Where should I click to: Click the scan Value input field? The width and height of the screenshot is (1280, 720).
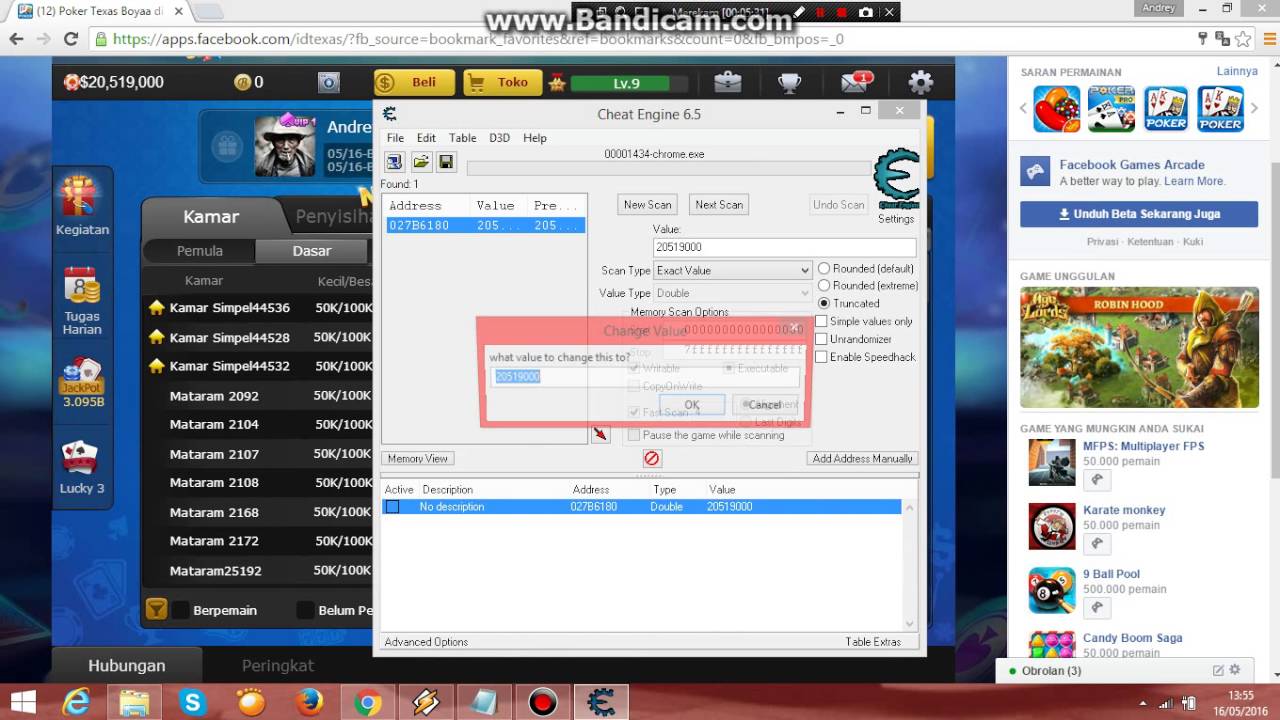(x=785, y=247)
